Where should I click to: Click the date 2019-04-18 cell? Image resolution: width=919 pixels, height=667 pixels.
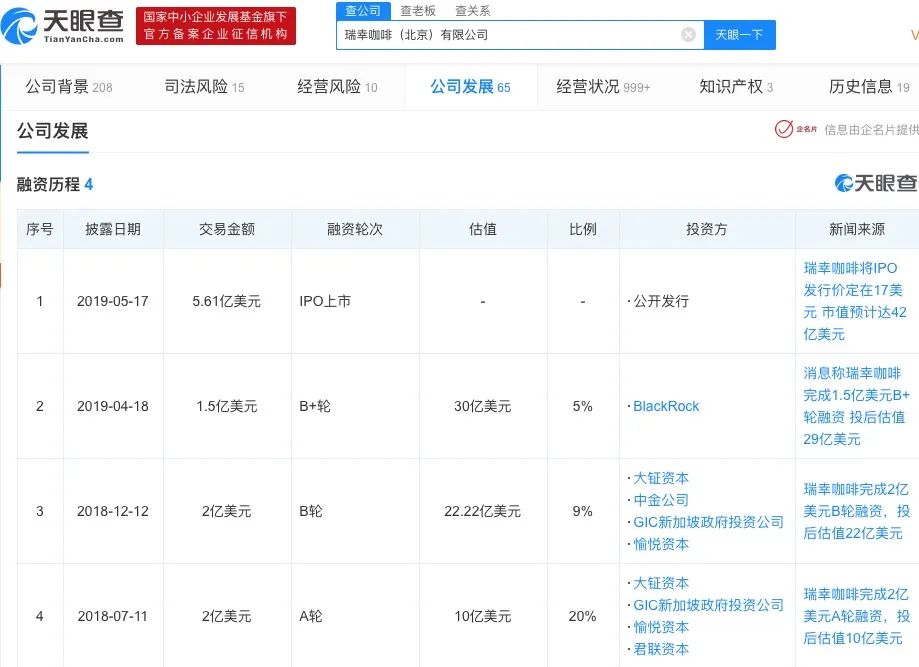click(x=113, y=406)
